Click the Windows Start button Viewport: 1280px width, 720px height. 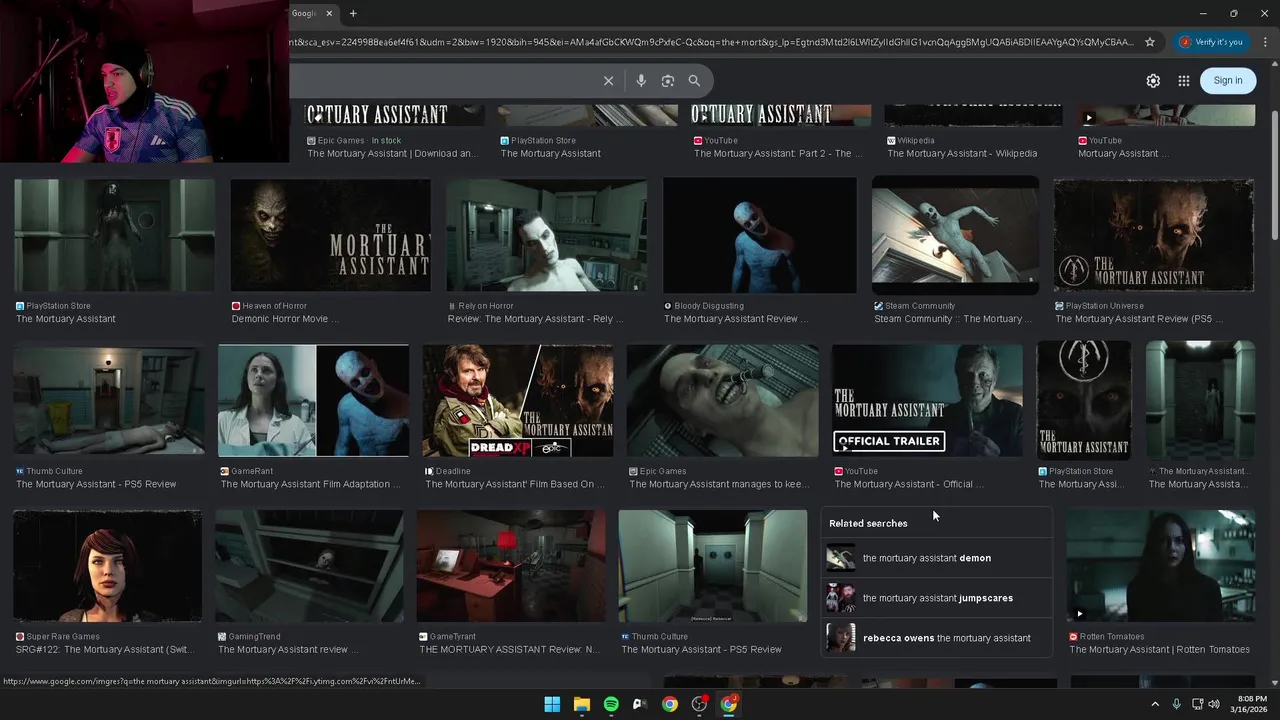pos(552,704)
